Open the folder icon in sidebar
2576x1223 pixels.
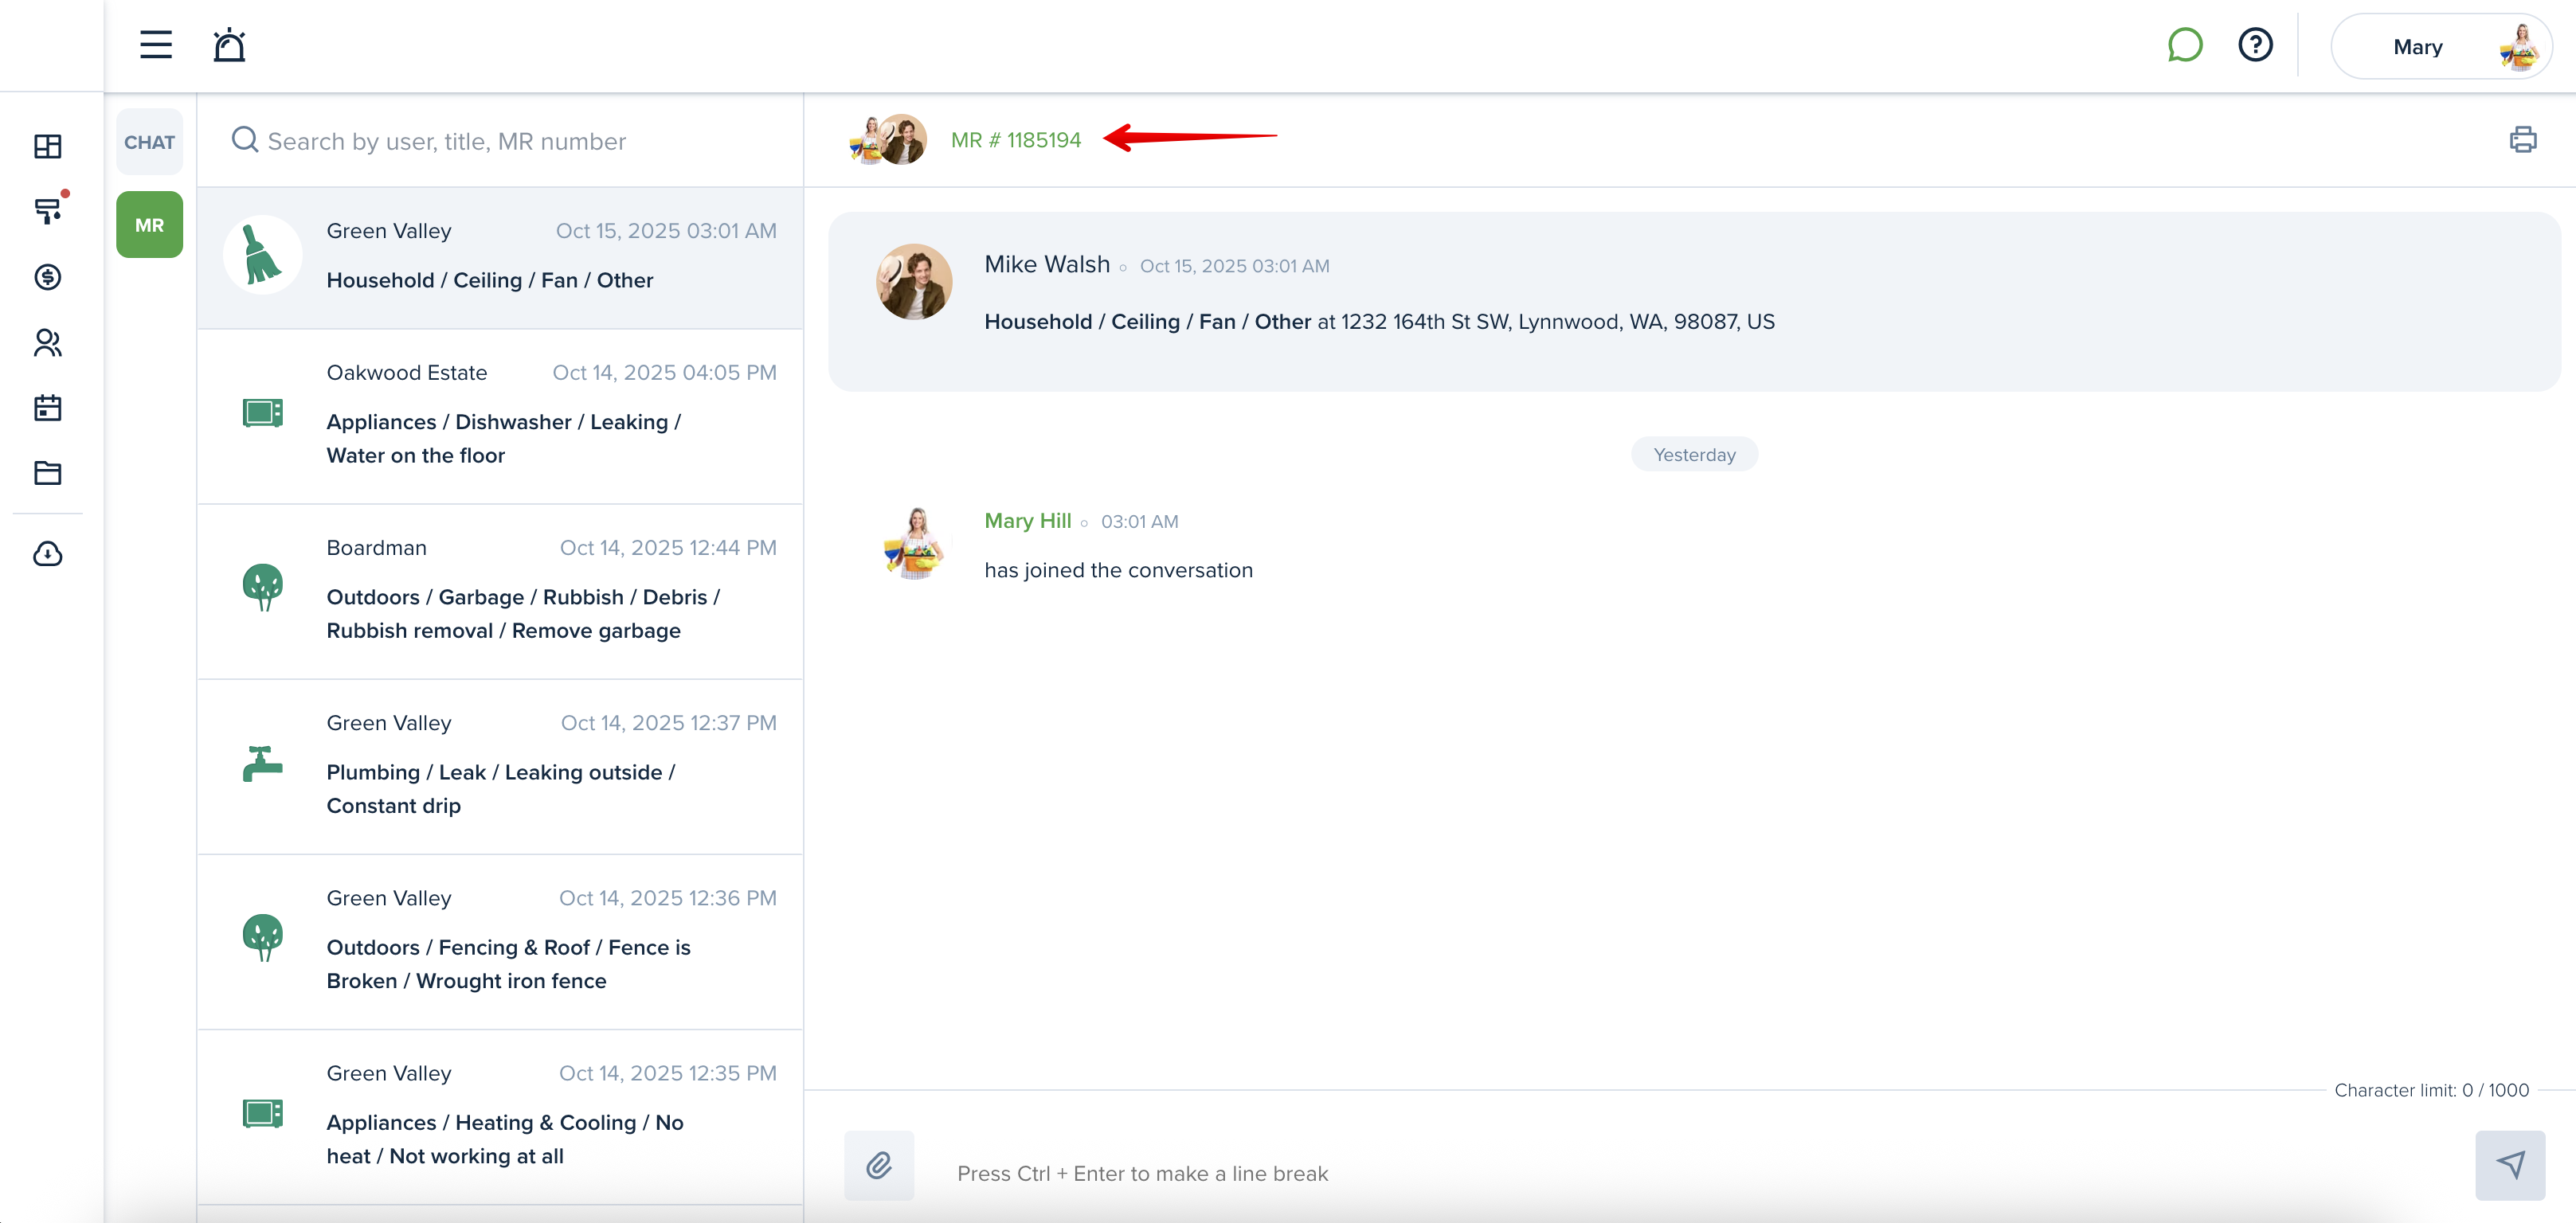48,473
